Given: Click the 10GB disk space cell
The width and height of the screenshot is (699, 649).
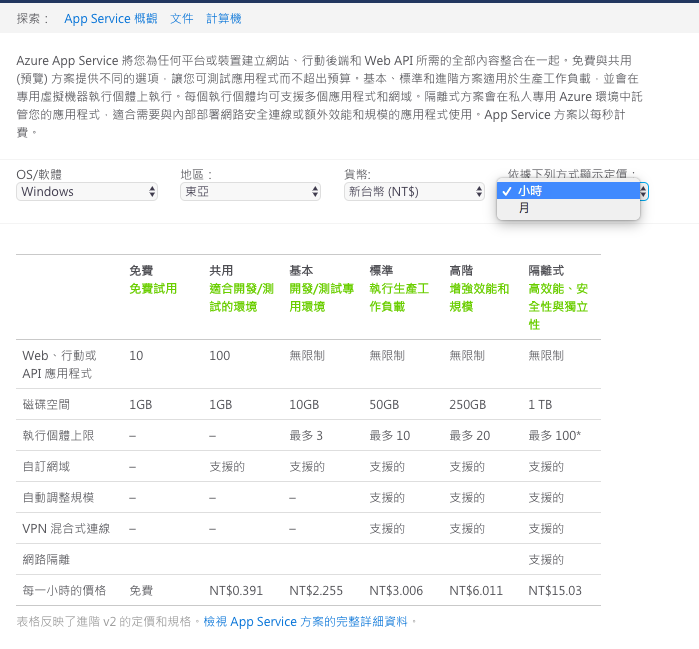Looking at the screenshot, I should pyautogui.click(x=304, y=404).
